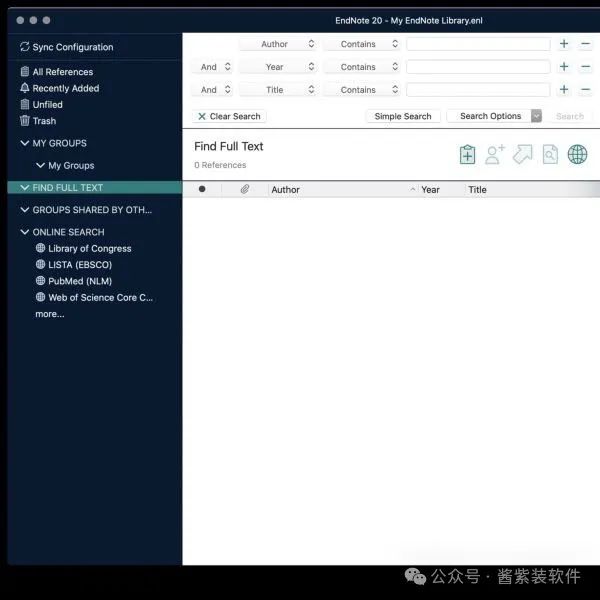Collapse GROUPS SHARED BY OTH... section

pos(24,210)
